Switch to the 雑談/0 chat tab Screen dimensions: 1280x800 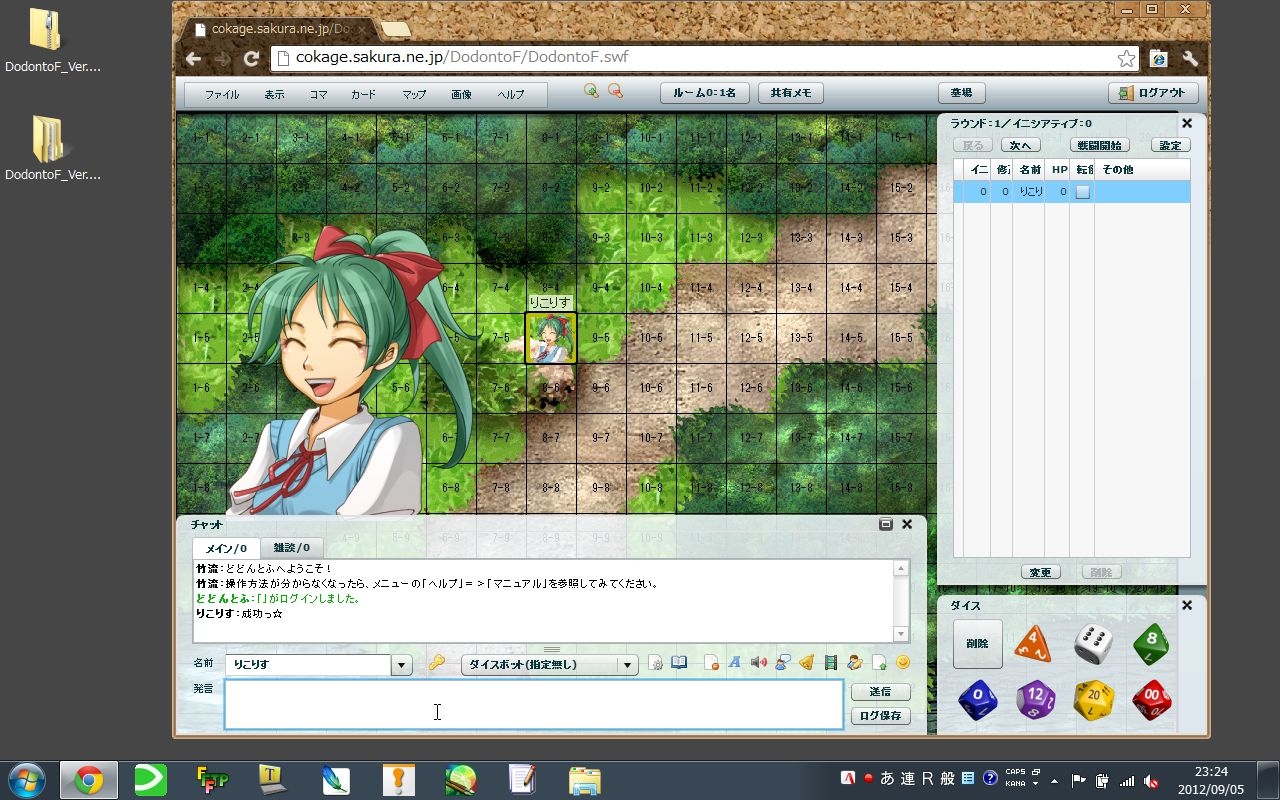(x=292, y=548)
